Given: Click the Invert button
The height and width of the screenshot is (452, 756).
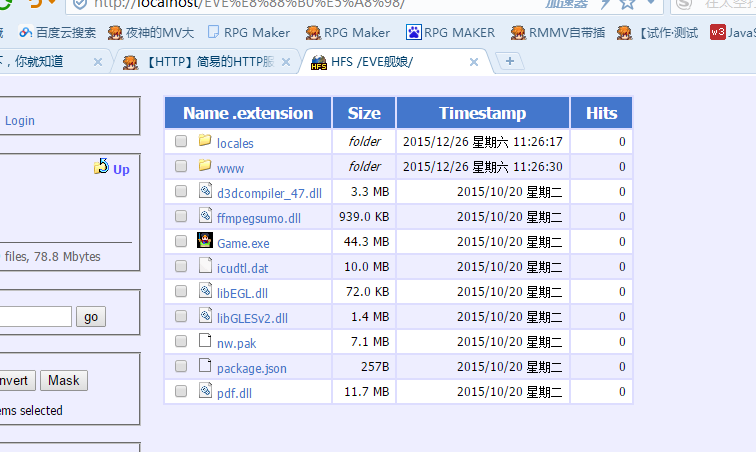Looking at the screenshot, I should [x=15, y=381].
